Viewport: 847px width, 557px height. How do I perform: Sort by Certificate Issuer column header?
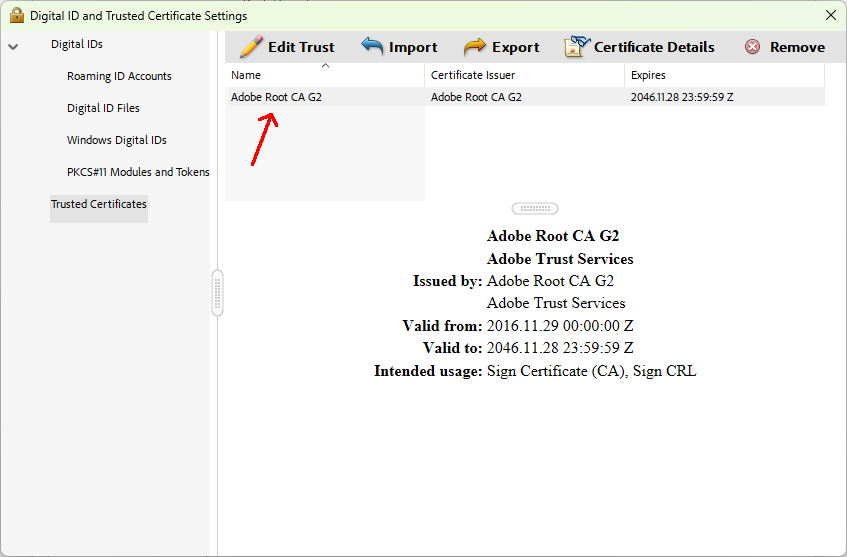click(x=524, y=75)
